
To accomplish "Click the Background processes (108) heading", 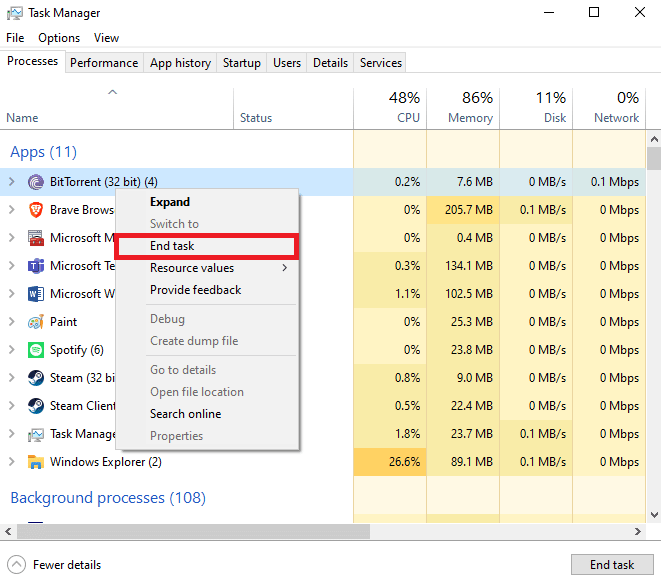I will point(108,498).
